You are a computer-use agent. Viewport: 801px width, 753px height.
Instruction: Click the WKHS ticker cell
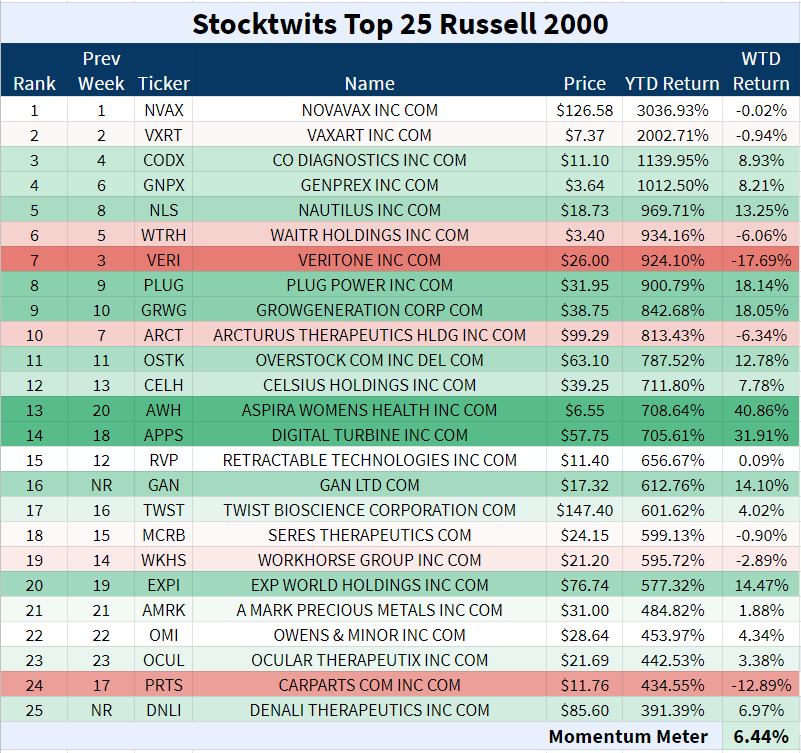pyautogui.click(x=163, y=560)
